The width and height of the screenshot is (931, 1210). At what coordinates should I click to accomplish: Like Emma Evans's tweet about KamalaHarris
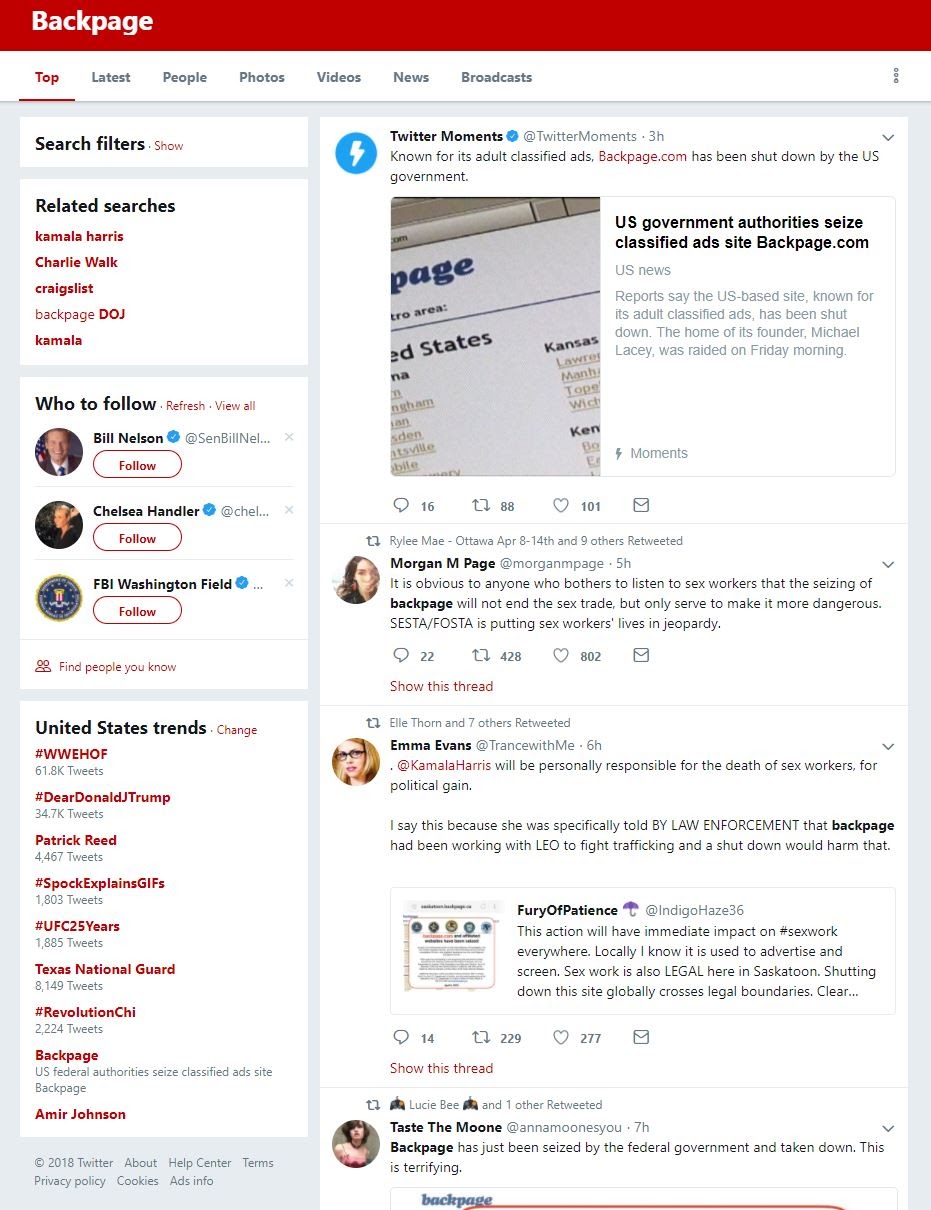pyautogui.click(x=561, y=1037)
